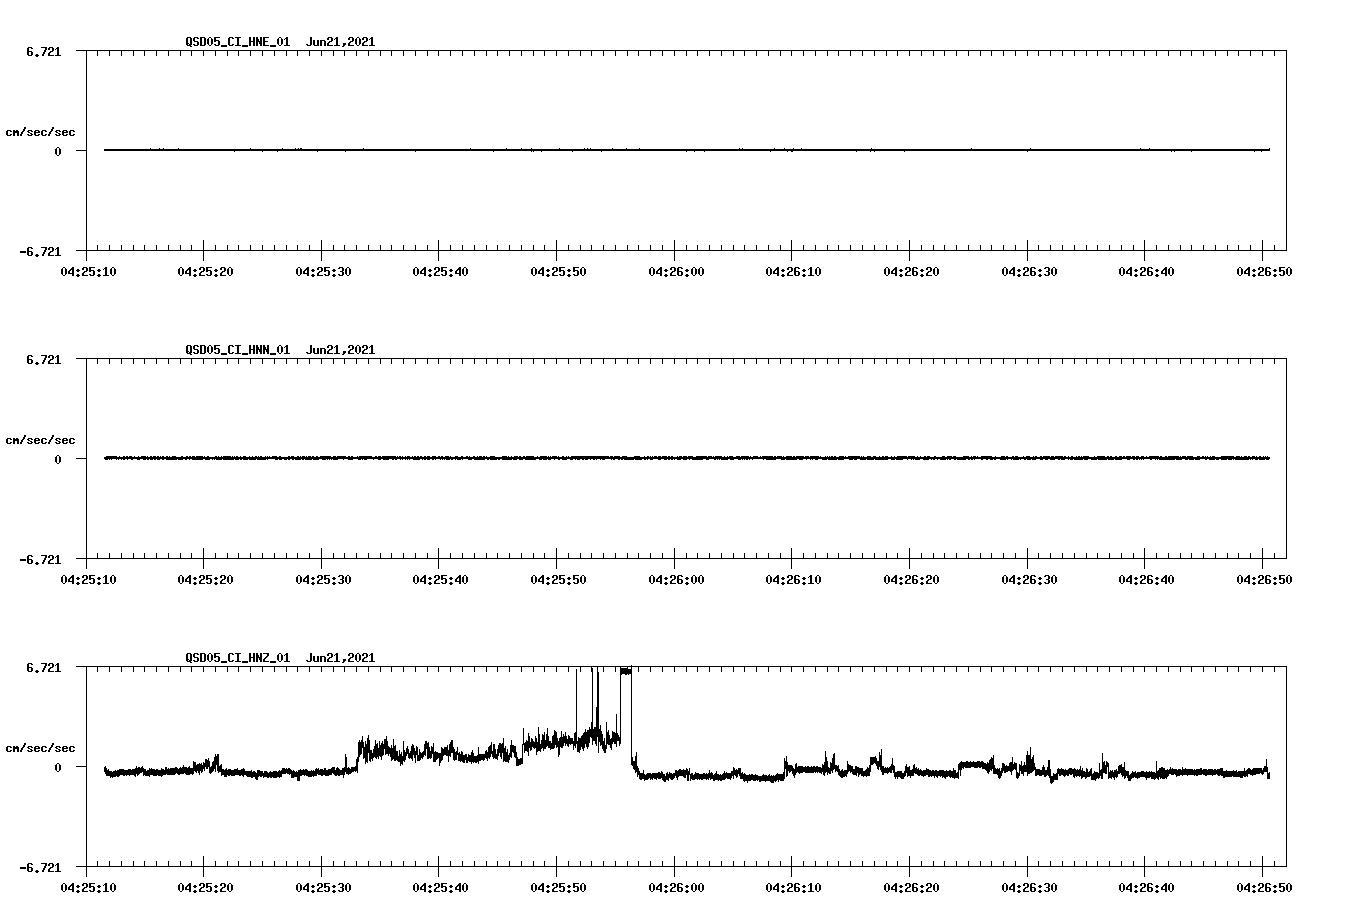Click the 6.721 upper limit on HNZ axis
1358x924 pixels.
tap(44, 667)
